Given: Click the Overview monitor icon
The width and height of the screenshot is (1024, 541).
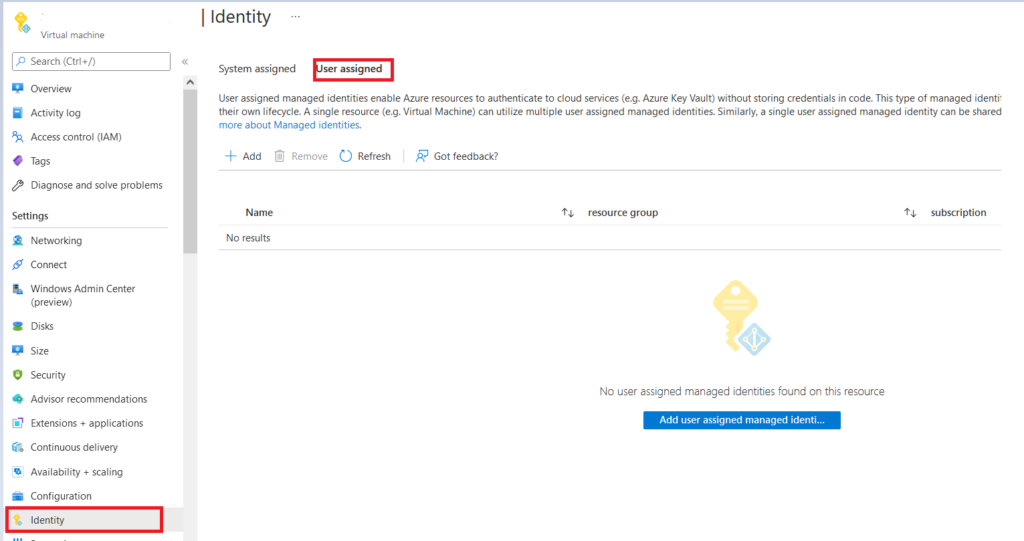Looking at the screenshot, I should pos(18,88).
